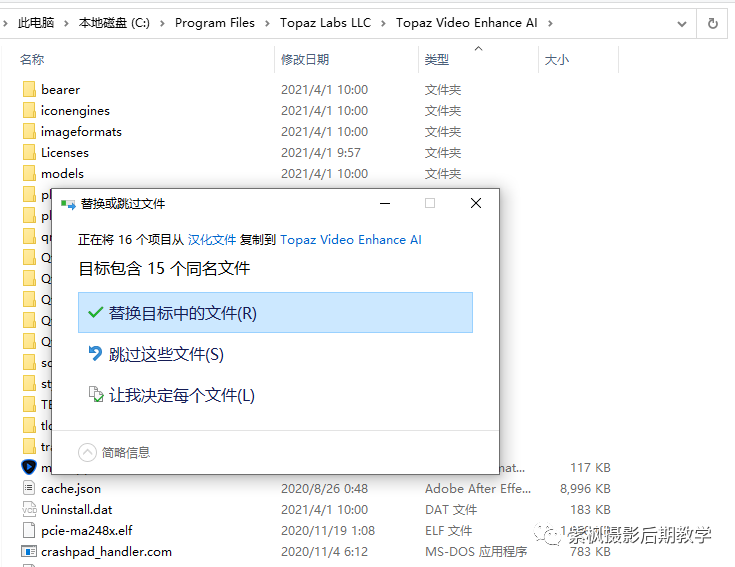
Task: Click the DAT 文件 type cell
Action: (x=451, y=509)
